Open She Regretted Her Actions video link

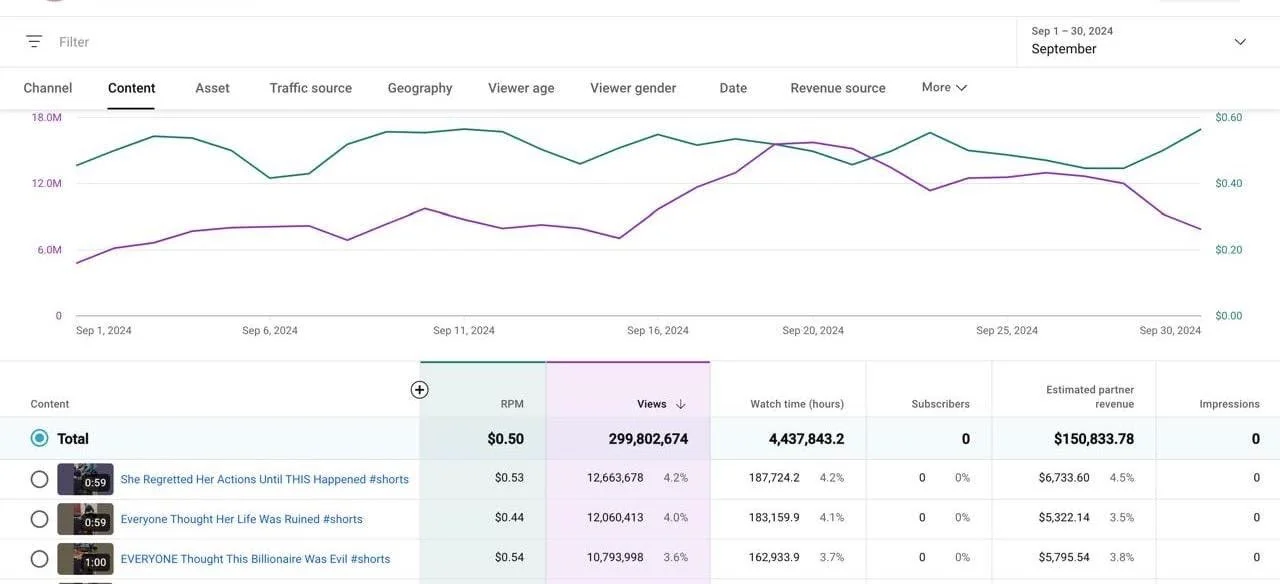coord(265,479)
